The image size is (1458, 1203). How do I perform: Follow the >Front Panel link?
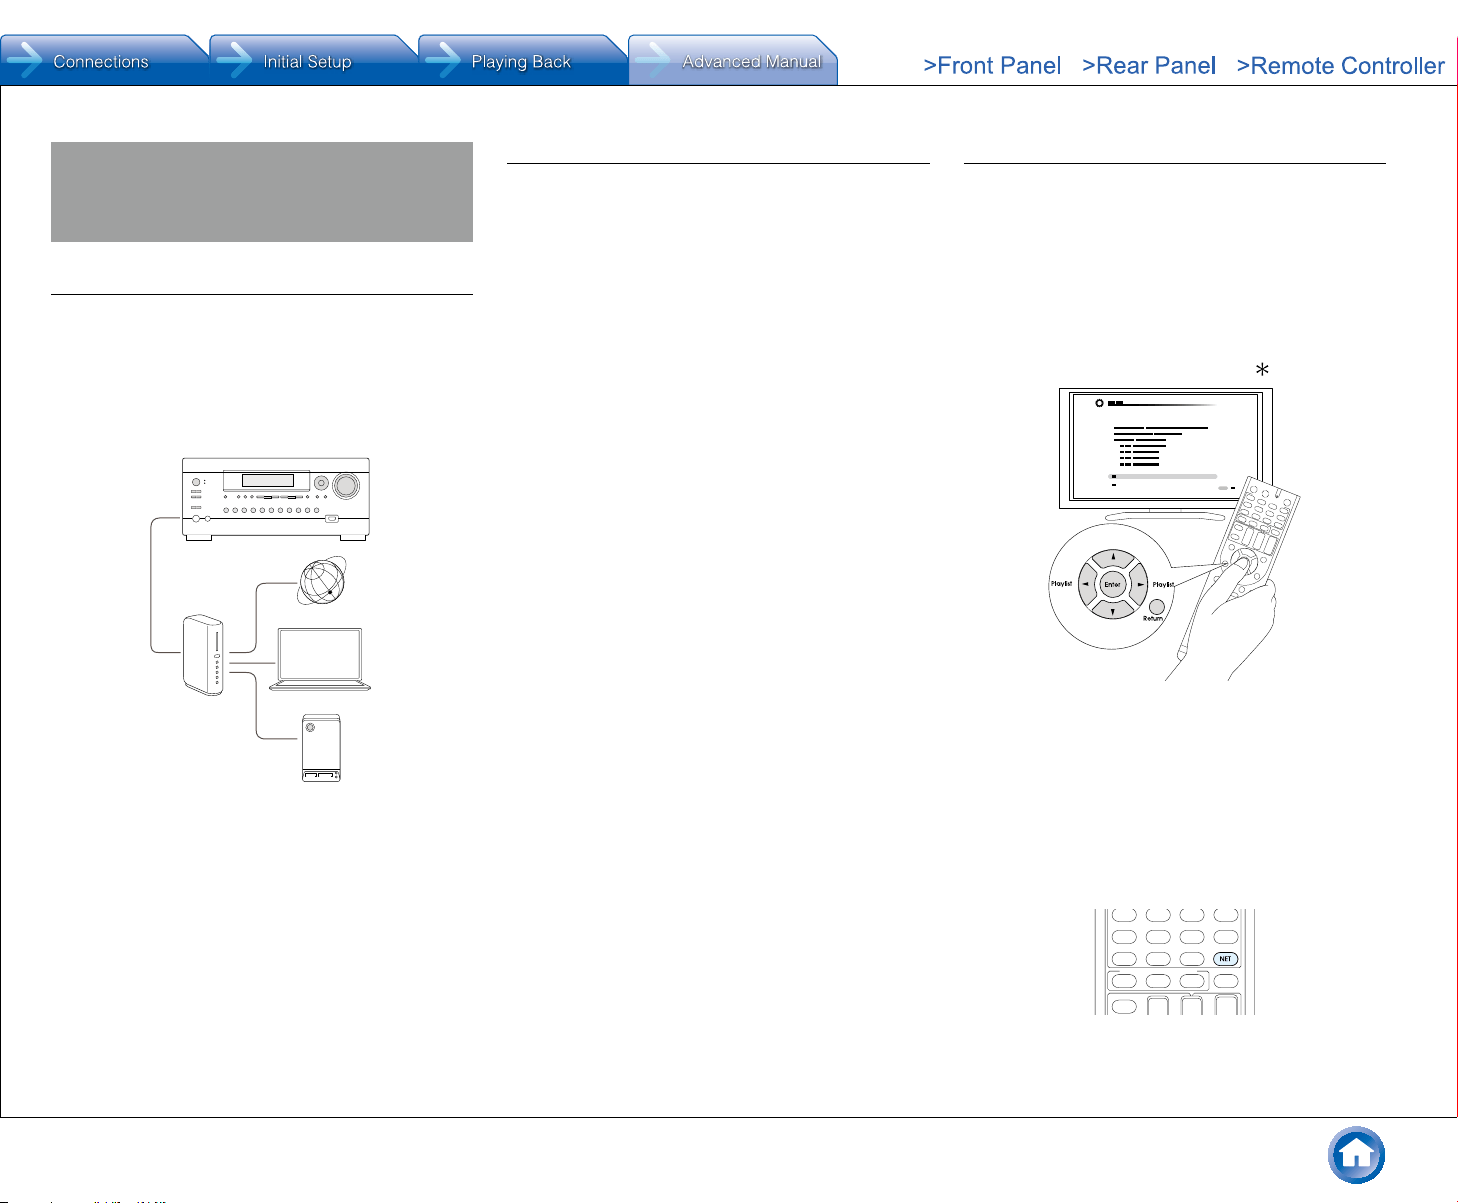pyautogui.click(x=992, y=66)
